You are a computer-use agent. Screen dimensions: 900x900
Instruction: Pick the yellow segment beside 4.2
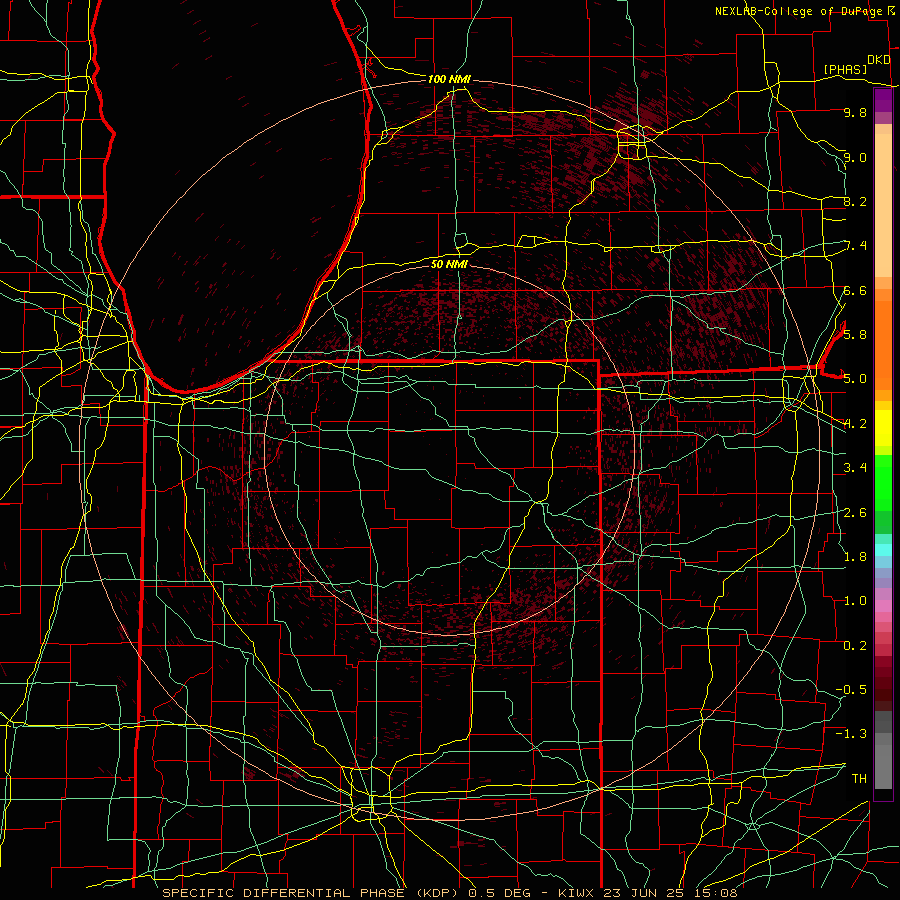tap(883, 428)
